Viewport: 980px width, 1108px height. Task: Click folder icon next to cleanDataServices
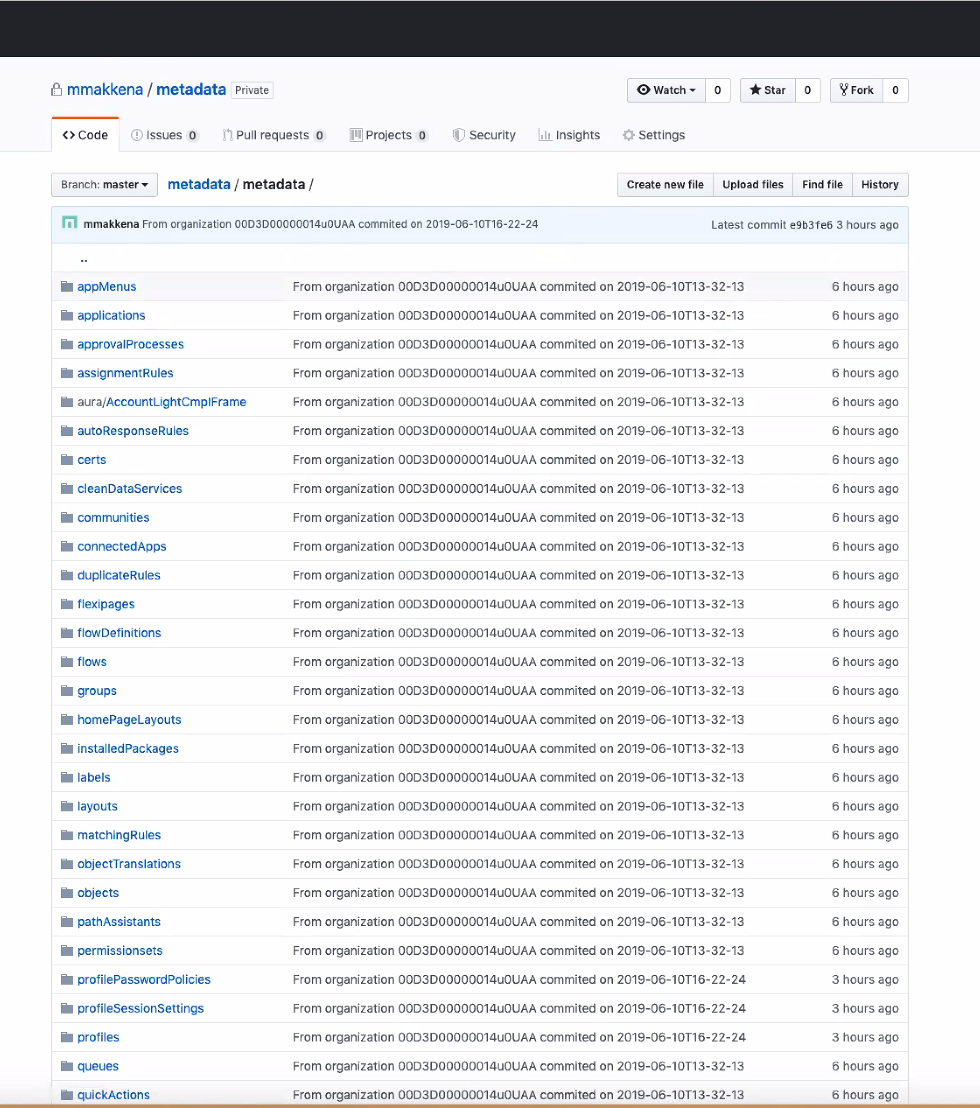67,488
